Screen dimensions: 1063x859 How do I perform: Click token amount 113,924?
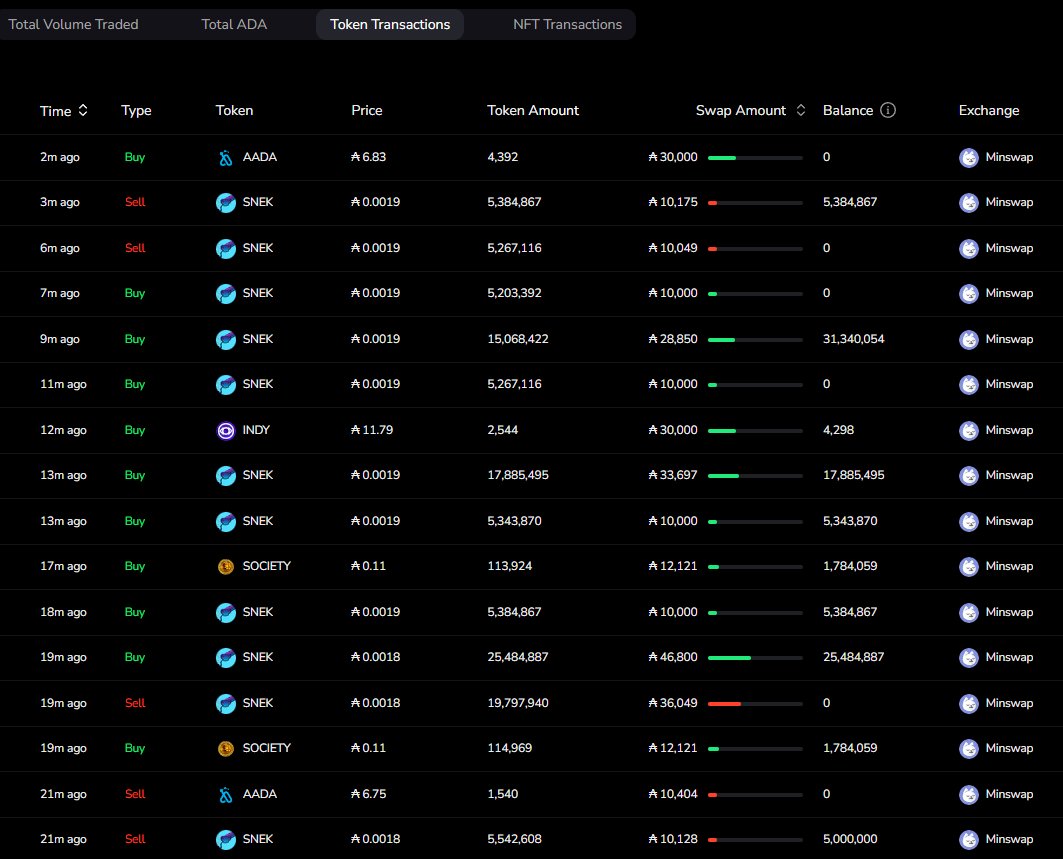point(510,565)
